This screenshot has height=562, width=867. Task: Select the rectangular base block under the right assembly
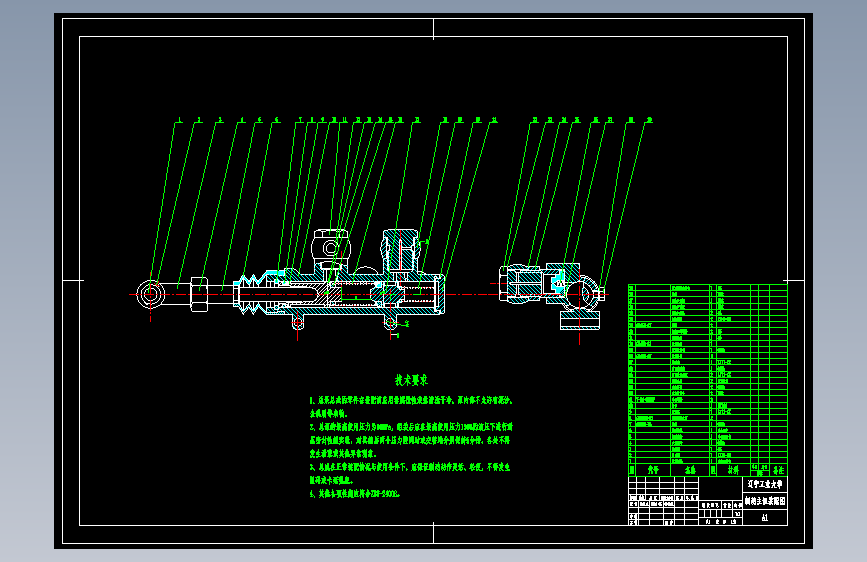tap(579, 320)
